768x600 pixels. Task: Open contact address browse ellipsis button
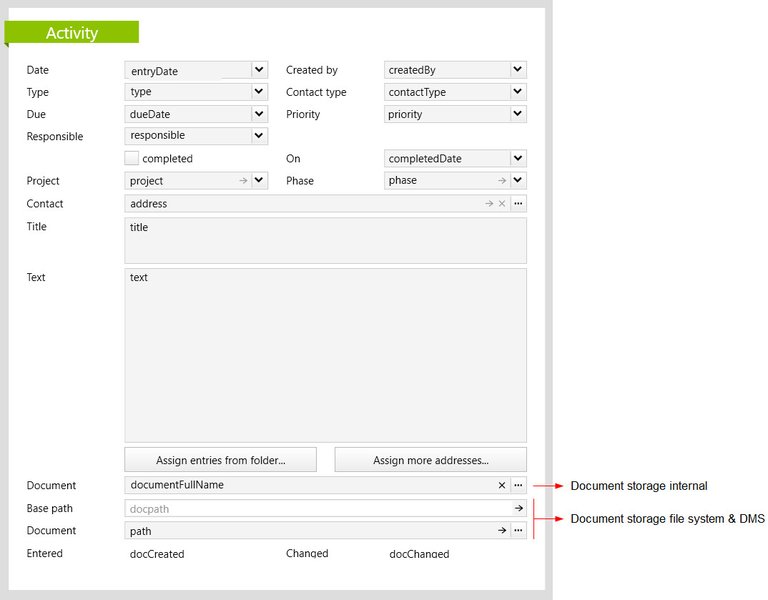pyautogui.click(x=518, y=203)
